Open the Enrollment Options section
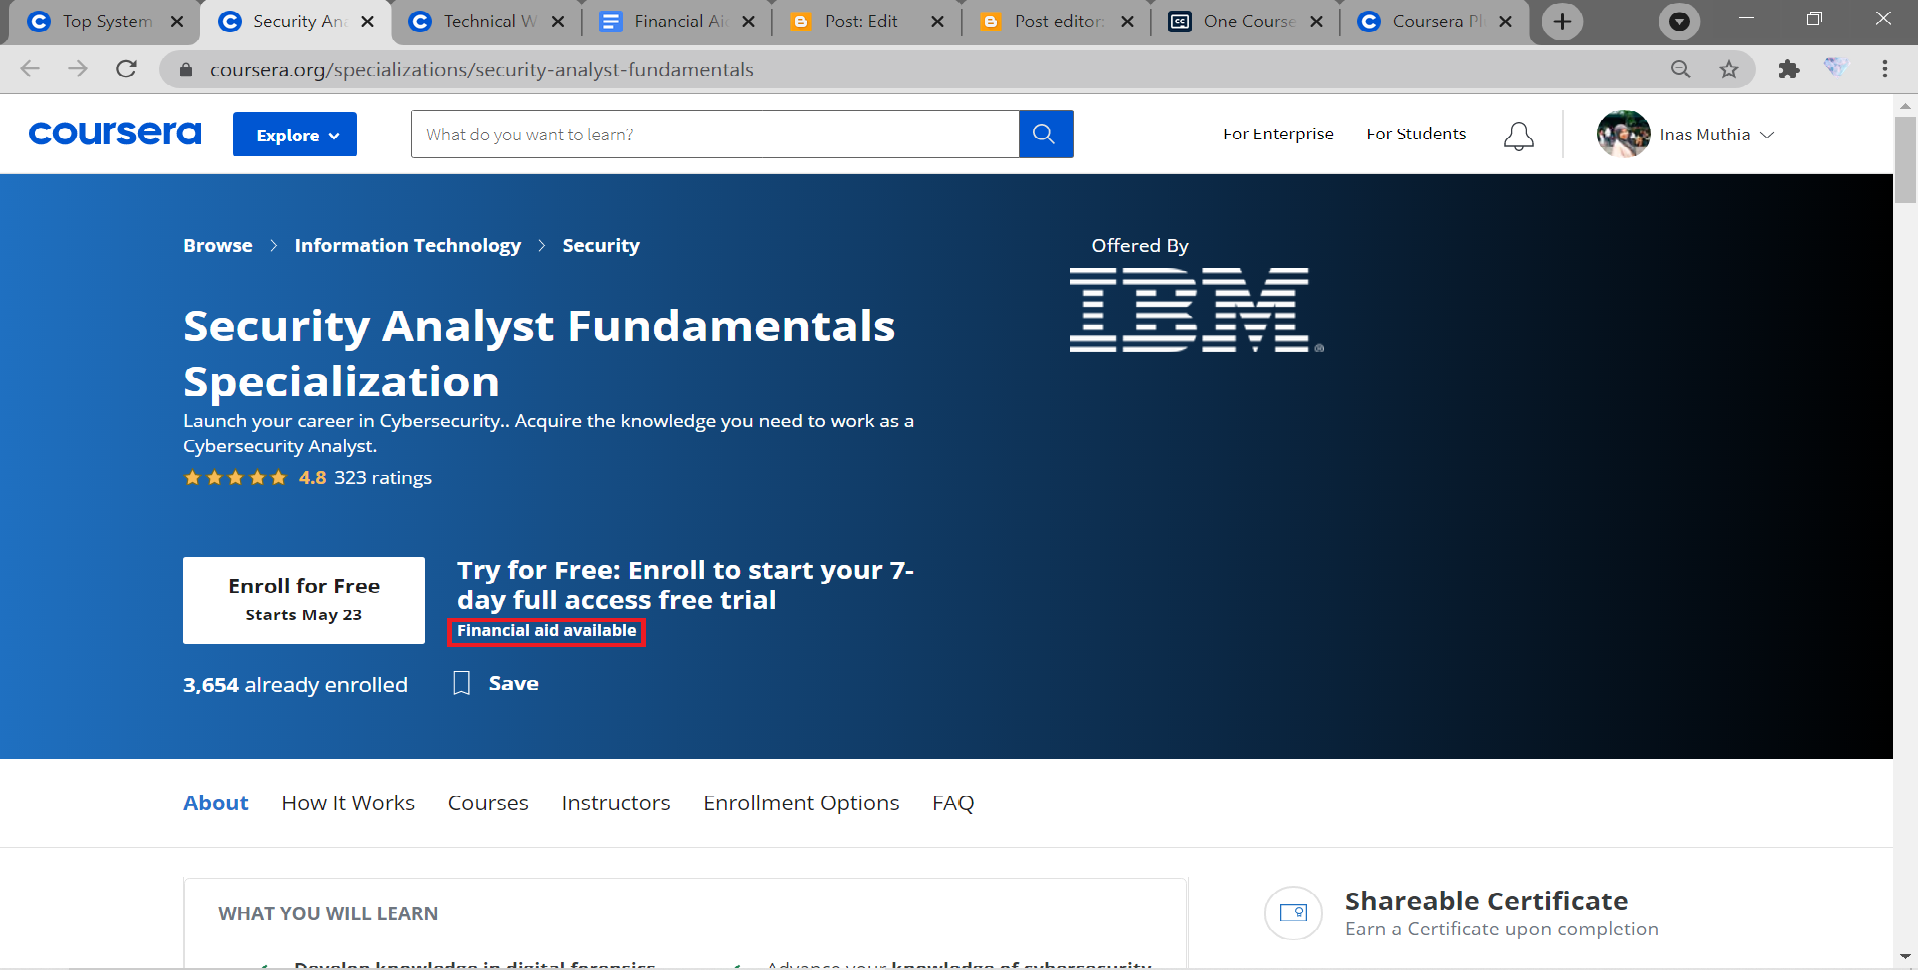Viewport: 1918px width, 970px height. point(801,803)
